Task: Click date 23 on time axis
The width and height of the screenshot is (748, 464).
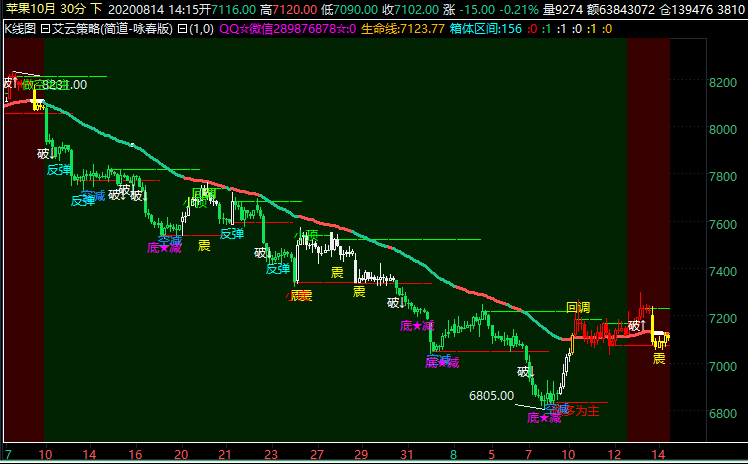Action: point(271,454)
